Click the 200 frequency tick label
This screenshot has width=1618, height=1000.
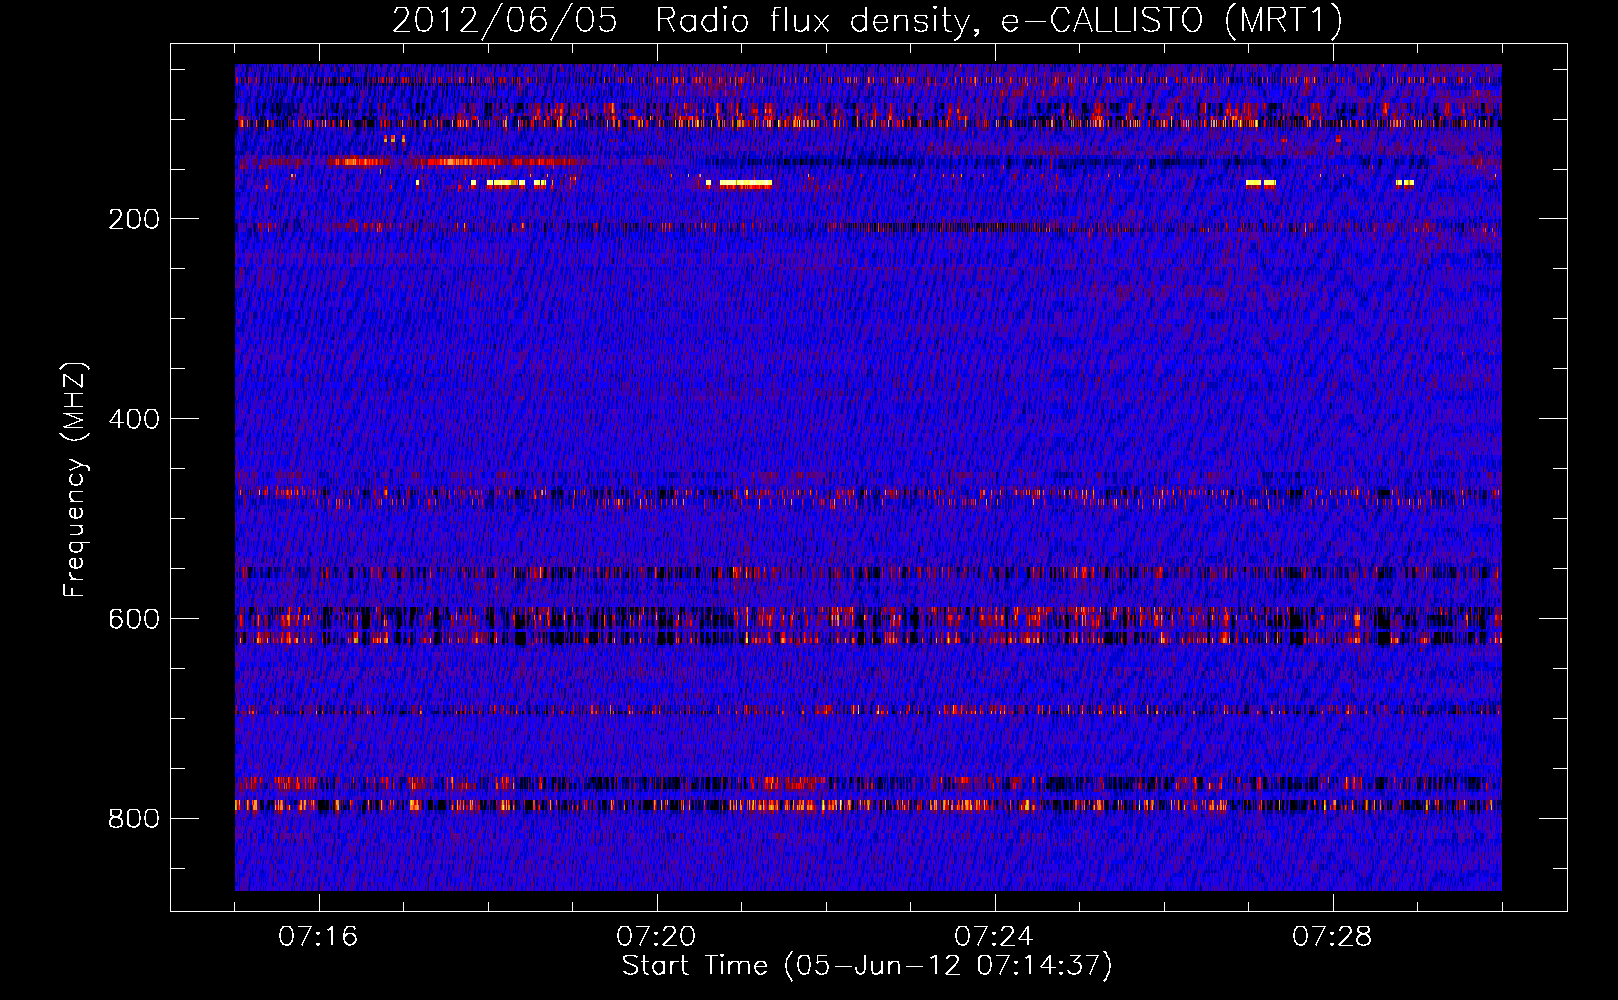[134, 219]
